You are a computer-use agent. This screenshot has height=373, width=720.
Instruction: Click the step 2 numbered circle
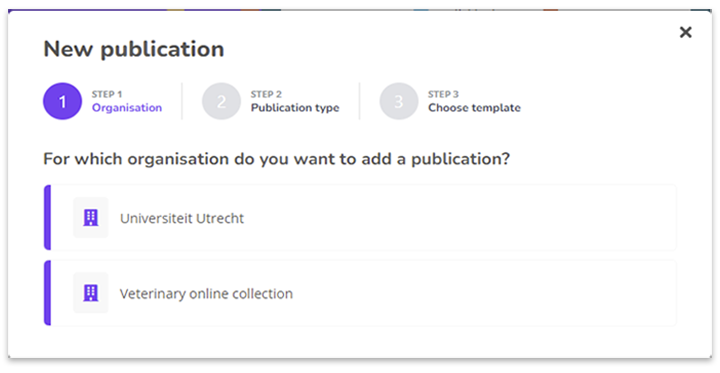(221, 102)
